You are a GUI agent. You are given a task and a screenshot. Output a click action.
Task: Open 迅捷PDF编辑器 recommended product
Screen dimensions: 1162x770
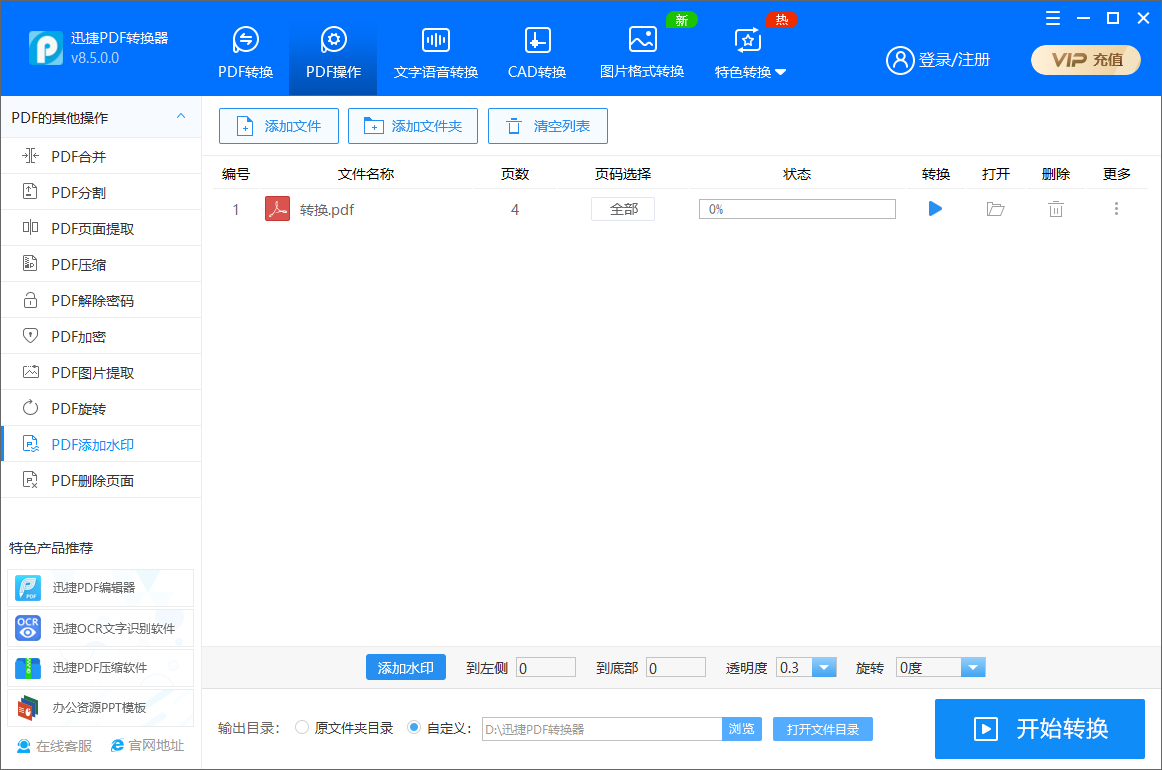tap(101, 588)
